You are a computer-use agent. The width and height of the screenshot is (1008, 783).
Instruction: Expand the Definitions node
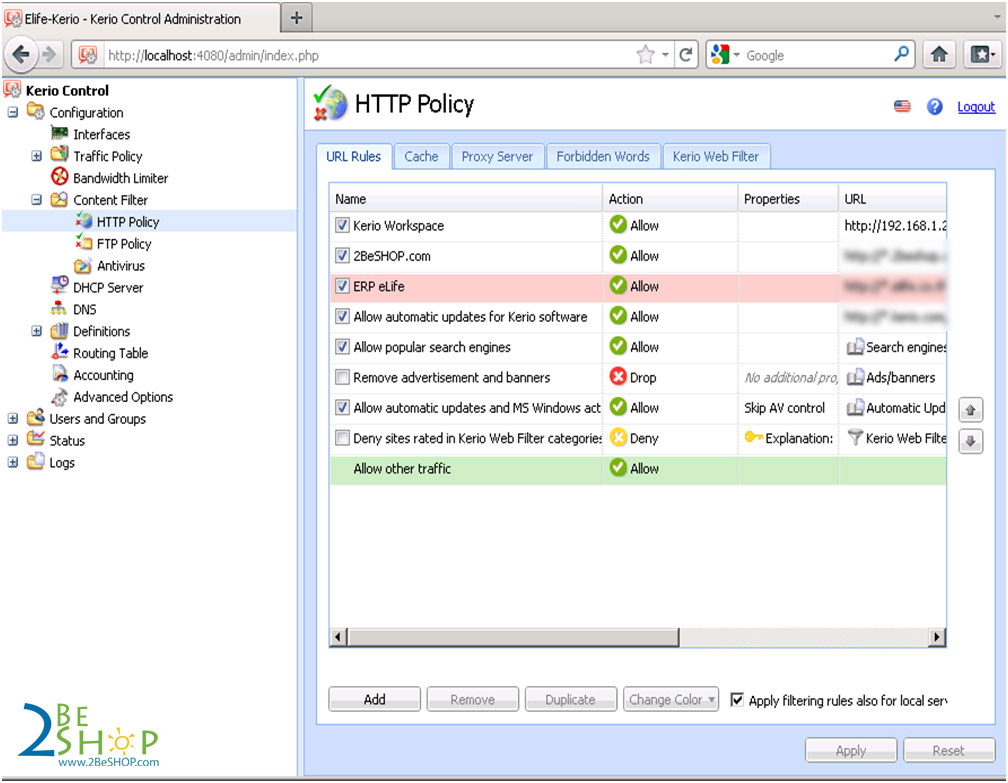pyautogui.click(x=37, y=331)
